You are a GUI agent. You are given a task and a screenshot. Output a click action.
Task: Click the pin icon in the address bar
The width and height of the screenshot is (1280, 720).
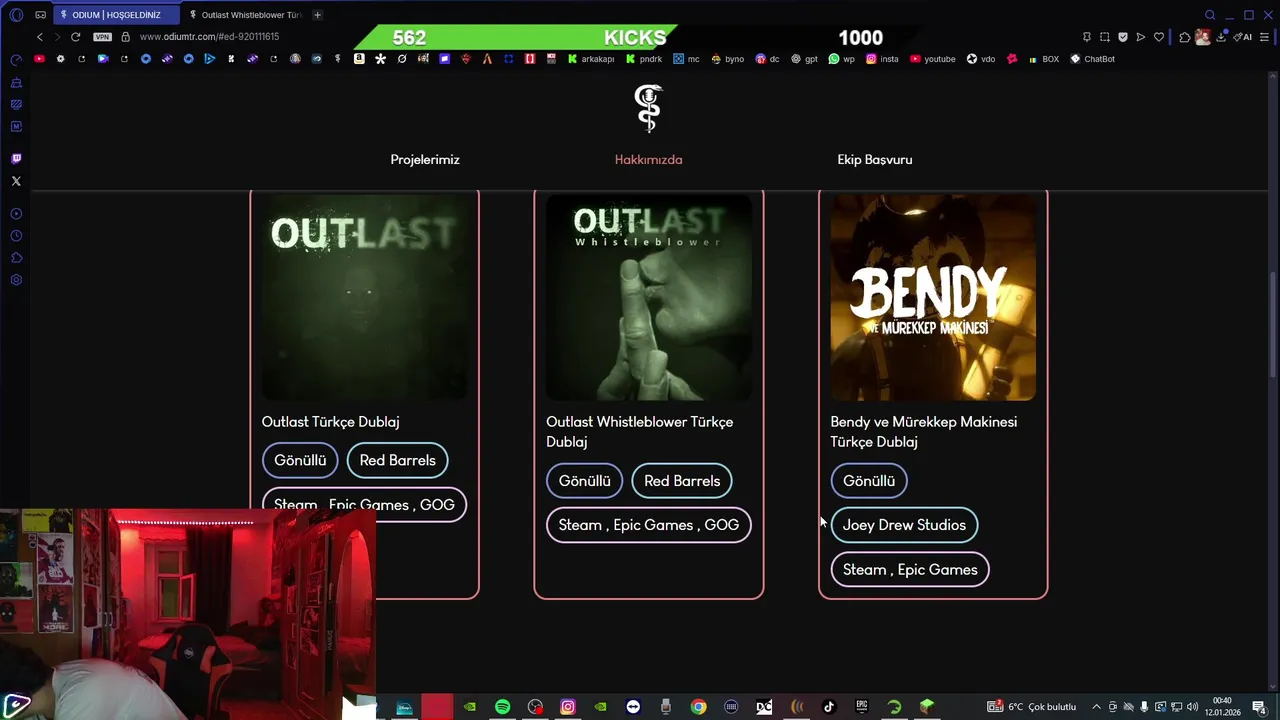(1087, 37)
